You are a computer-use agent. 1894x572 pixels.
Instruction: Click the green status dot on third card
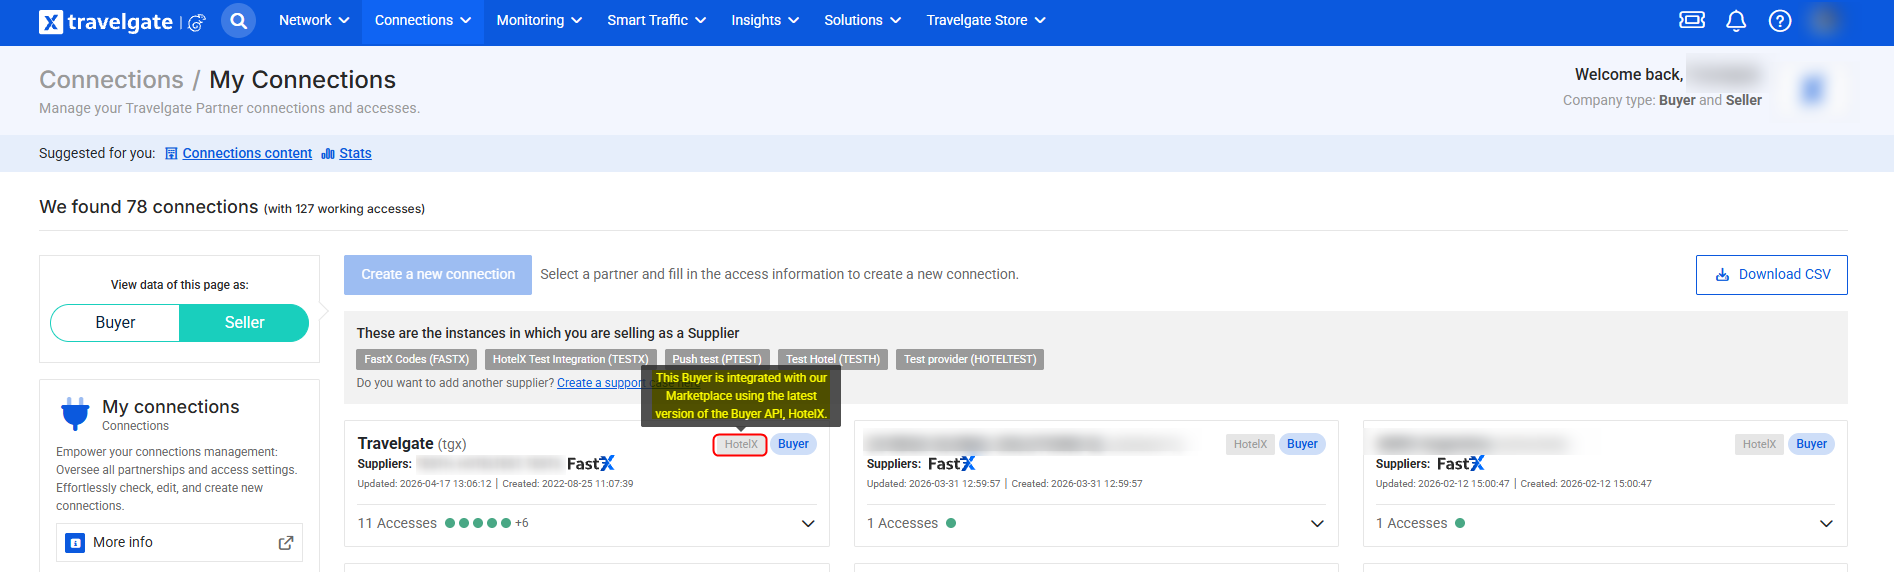click(x=1460, y=523)
